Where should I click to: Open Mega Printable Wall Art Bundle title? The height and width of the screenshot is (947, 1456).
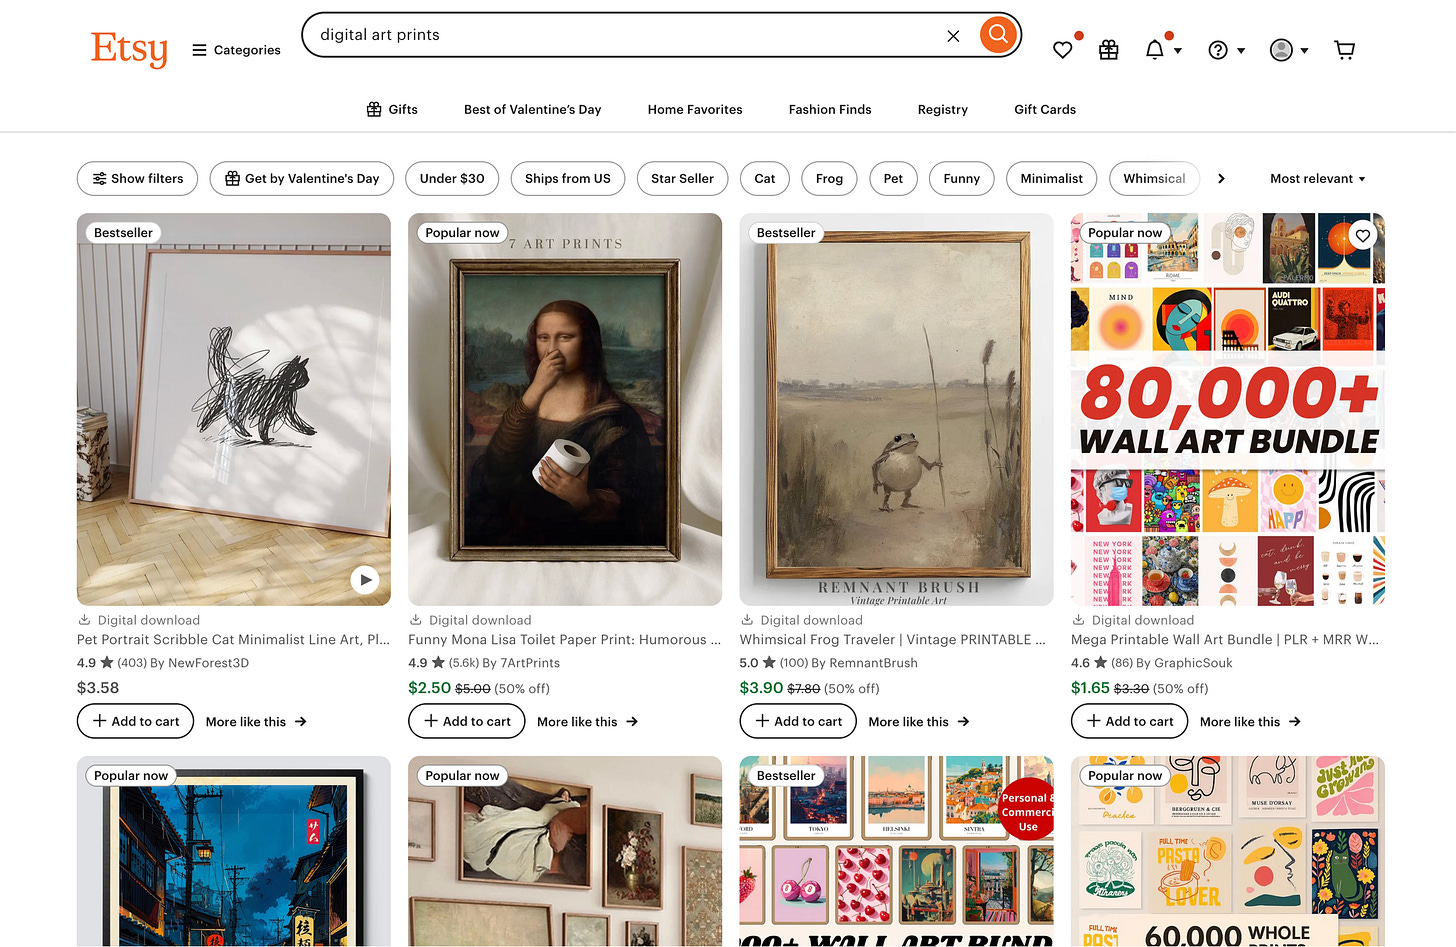pos(1225,640)
